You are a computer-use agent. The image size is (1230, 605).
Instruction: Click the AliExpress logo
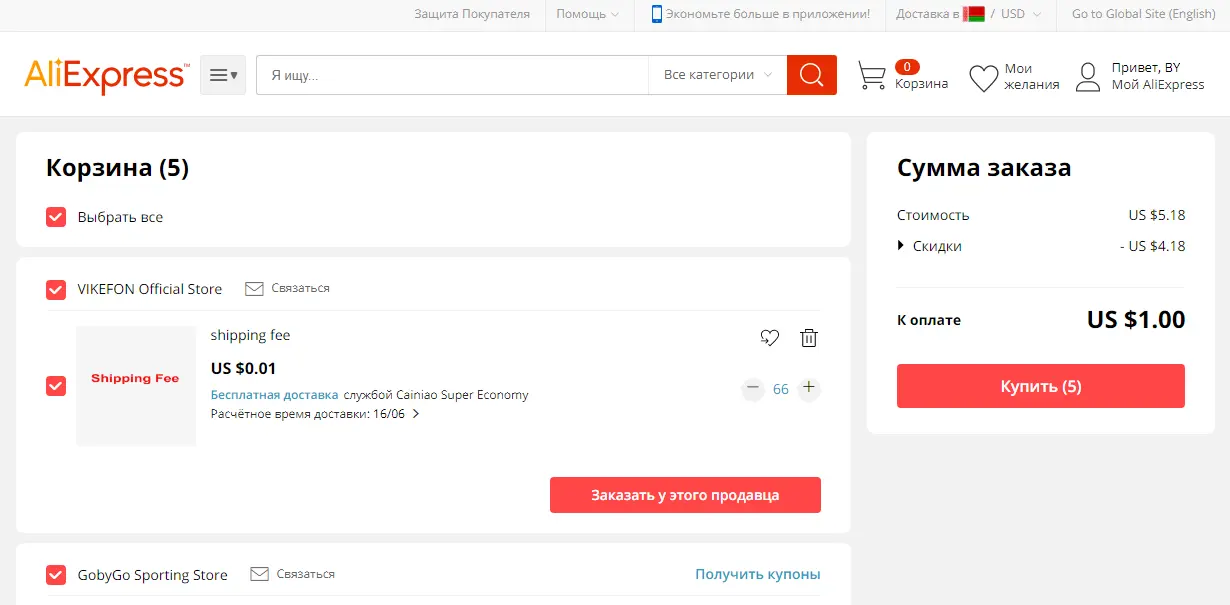[106, 75]
